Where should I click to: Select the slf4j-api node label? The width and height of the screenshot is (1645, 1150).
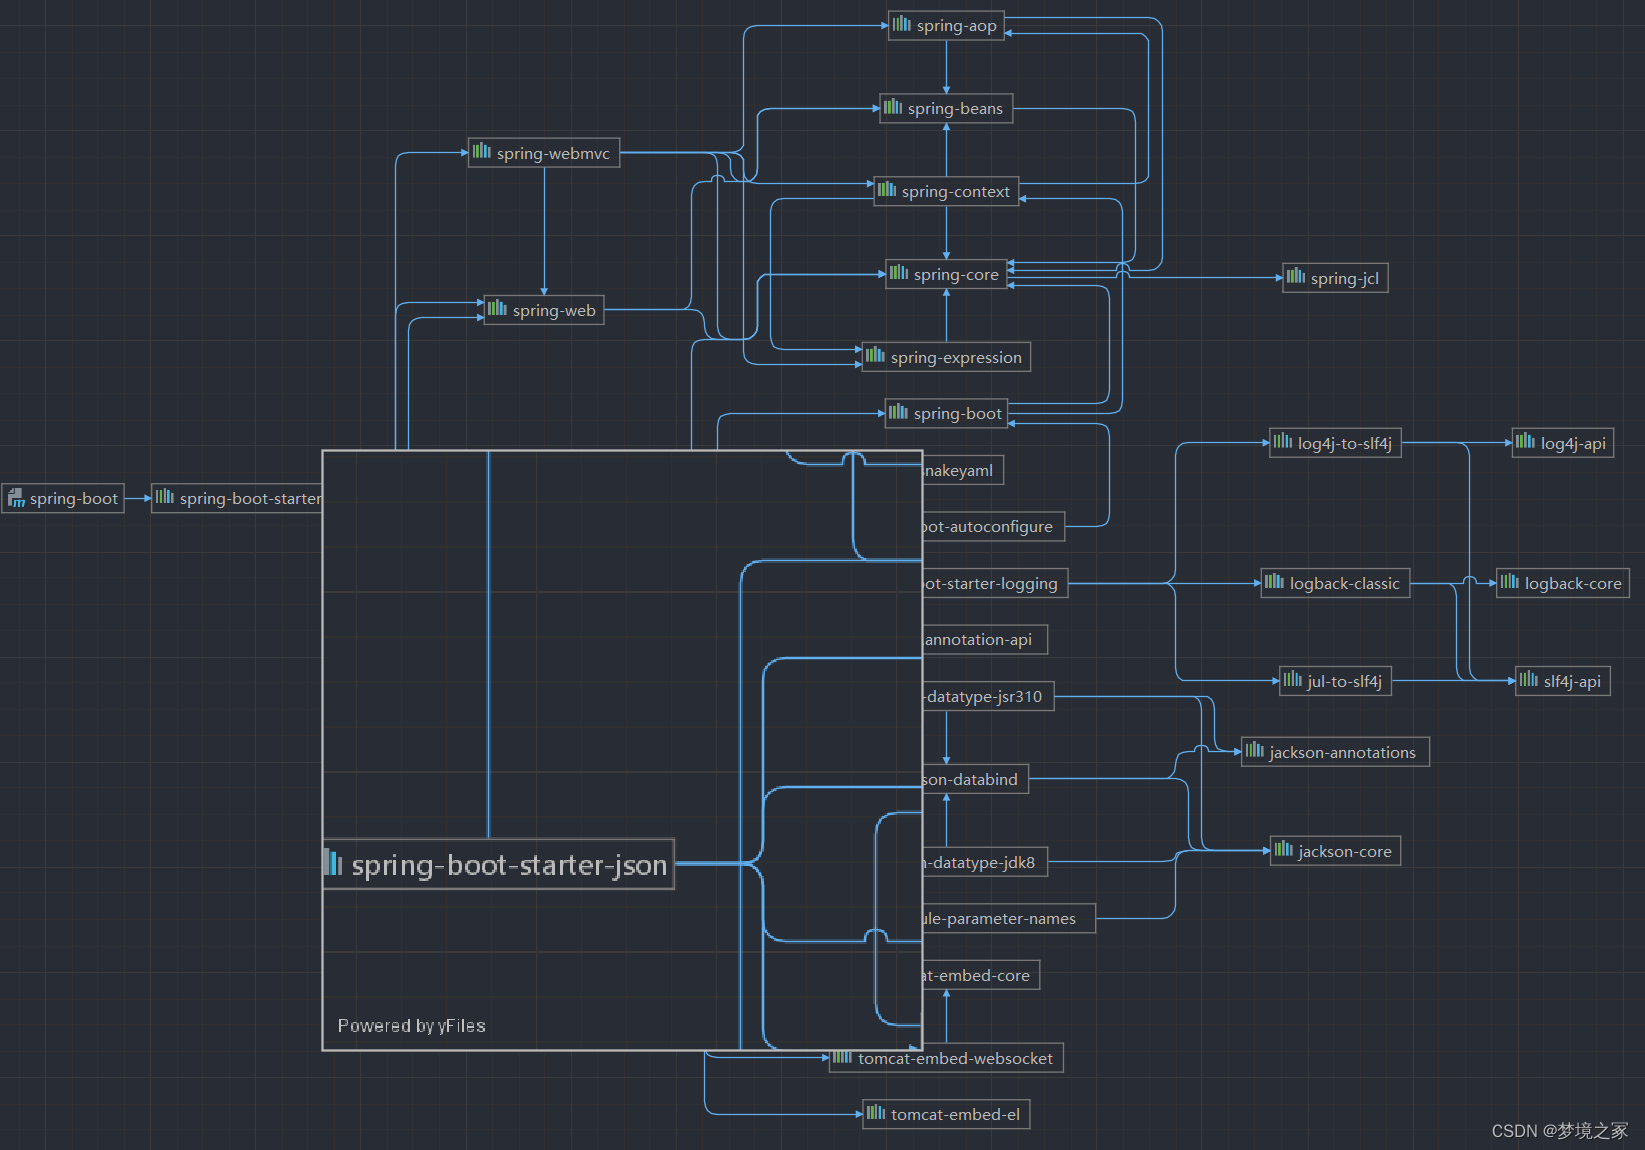pyautogui.click(x=1572, y=682)
